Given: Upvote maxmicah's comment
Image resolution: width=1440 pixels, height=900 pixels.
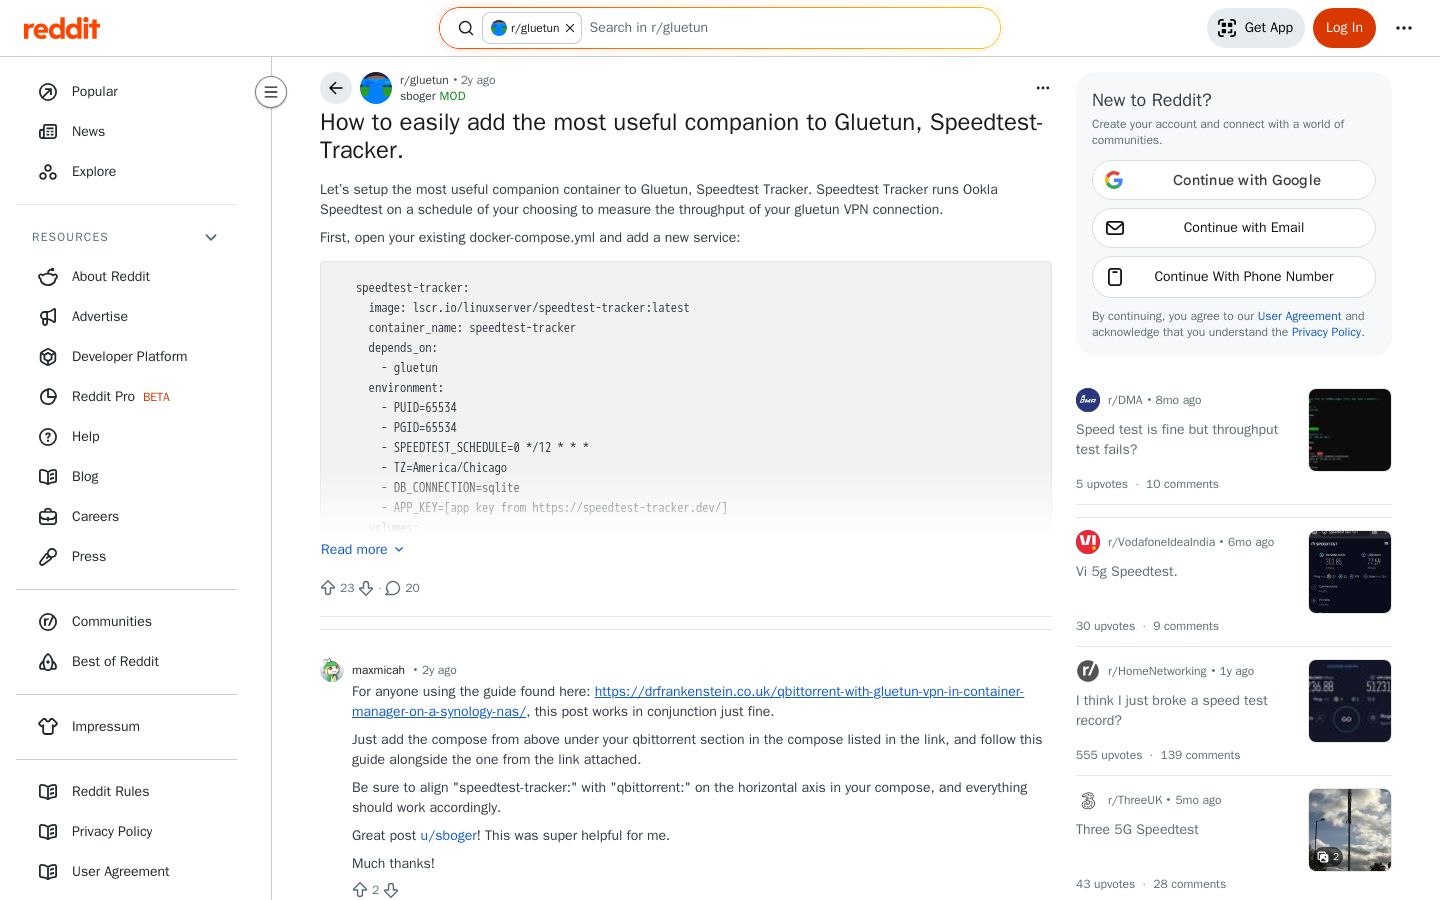Looking at the screenshot, I should (360, 890).
